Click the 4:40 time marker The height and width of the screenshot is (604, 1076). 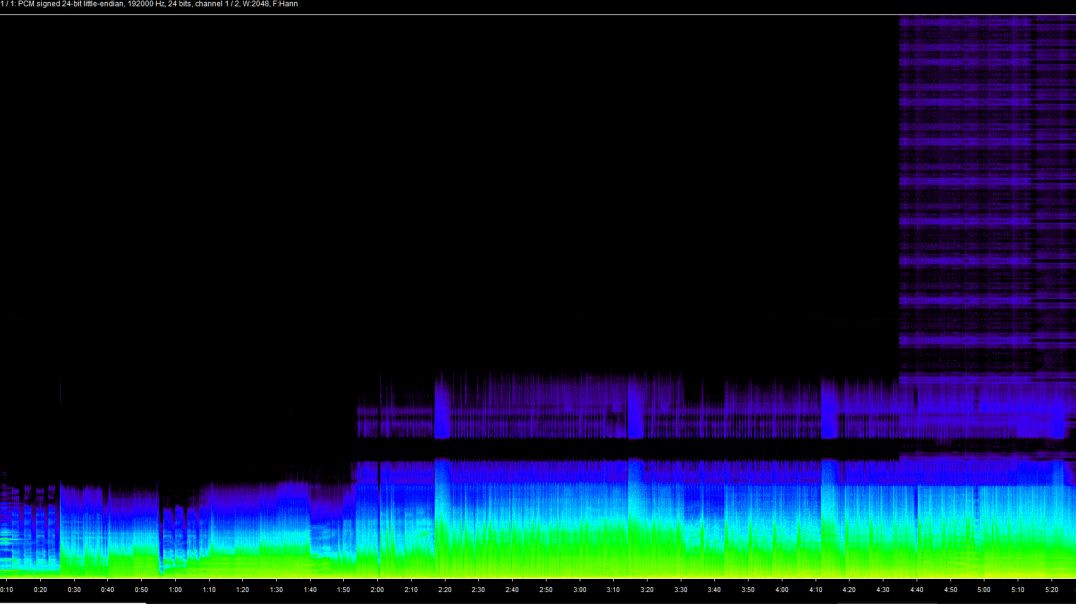(916, 590)
